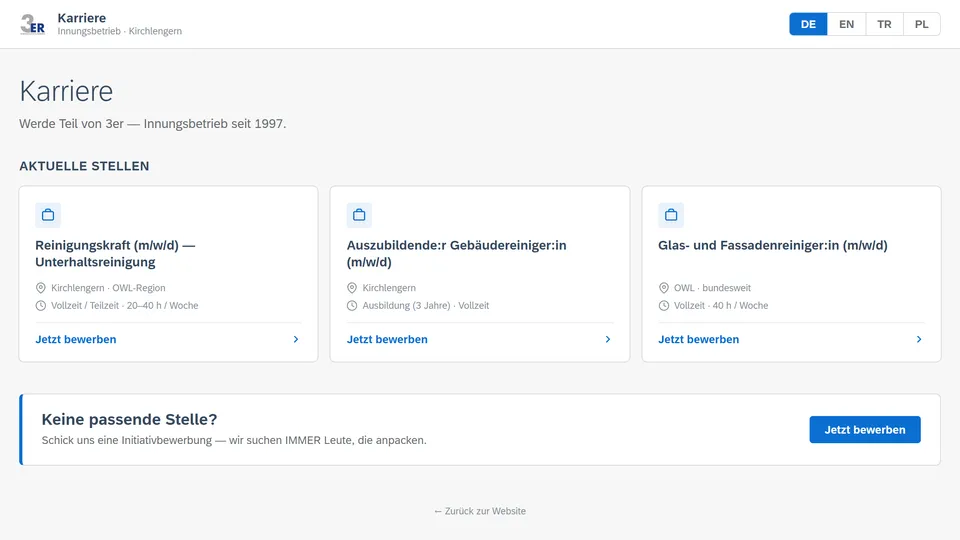The image size is (960, 540).
Task: Click the 3ER company logo
Action: (32, 24)
